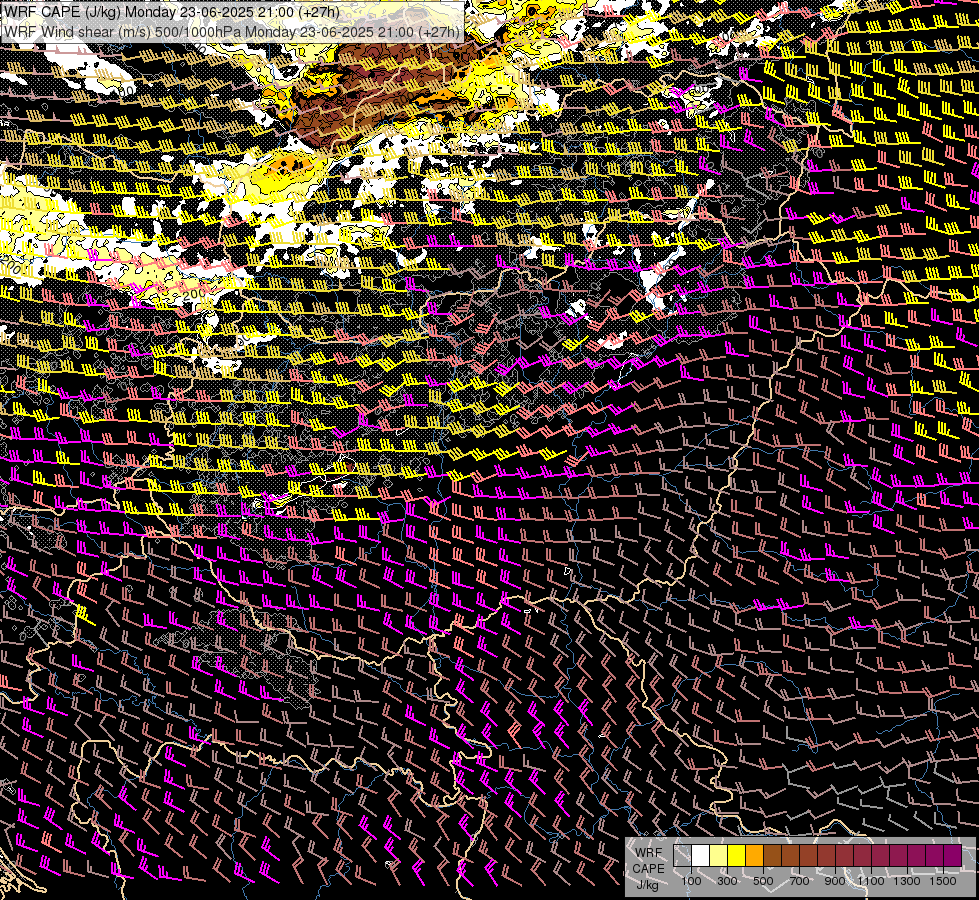Click the 1300 label on the legend
979x900 pixels.
pyautogui.click(x=907, y=881)
